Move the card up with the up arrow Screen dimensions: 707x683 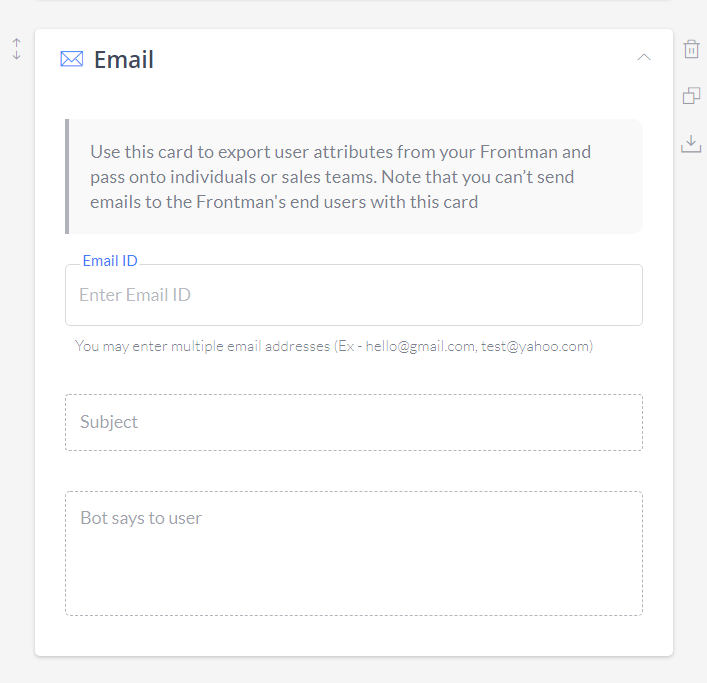pyautogui.click(x=16, y=43)
